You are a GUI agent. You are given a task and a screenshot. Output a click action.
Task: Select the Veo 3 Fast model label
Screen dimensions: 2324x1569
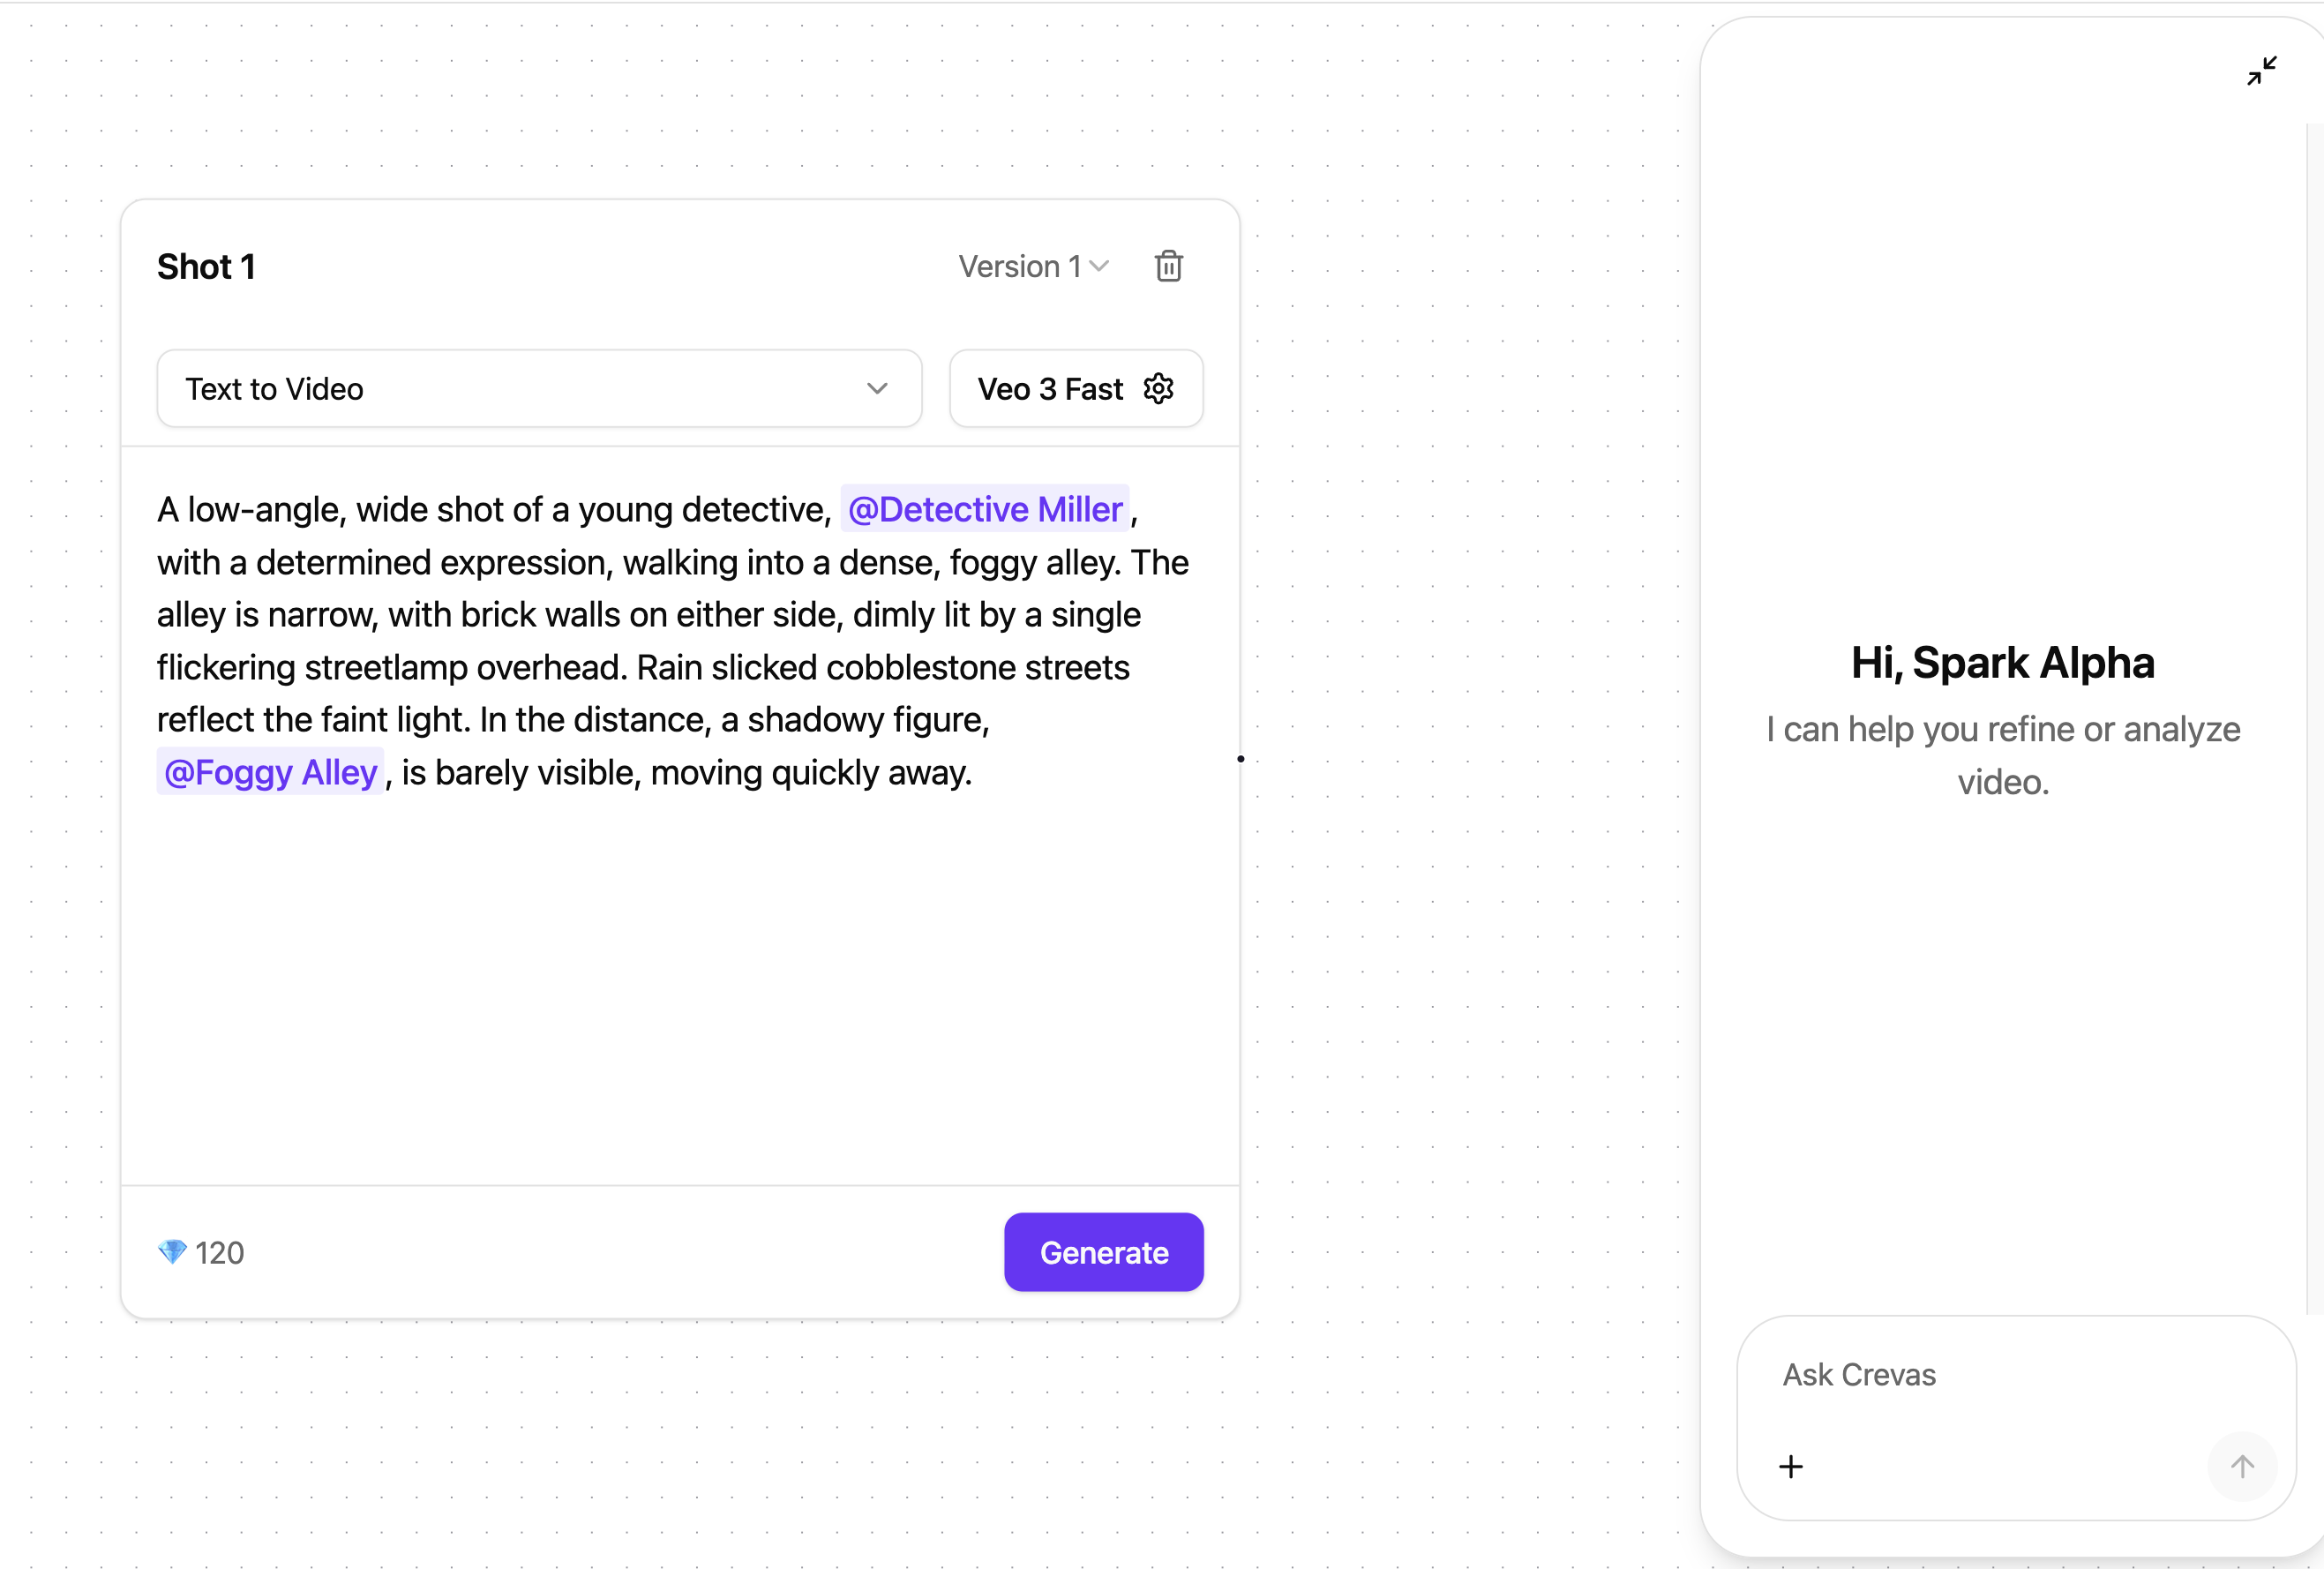pos(1050,389)
